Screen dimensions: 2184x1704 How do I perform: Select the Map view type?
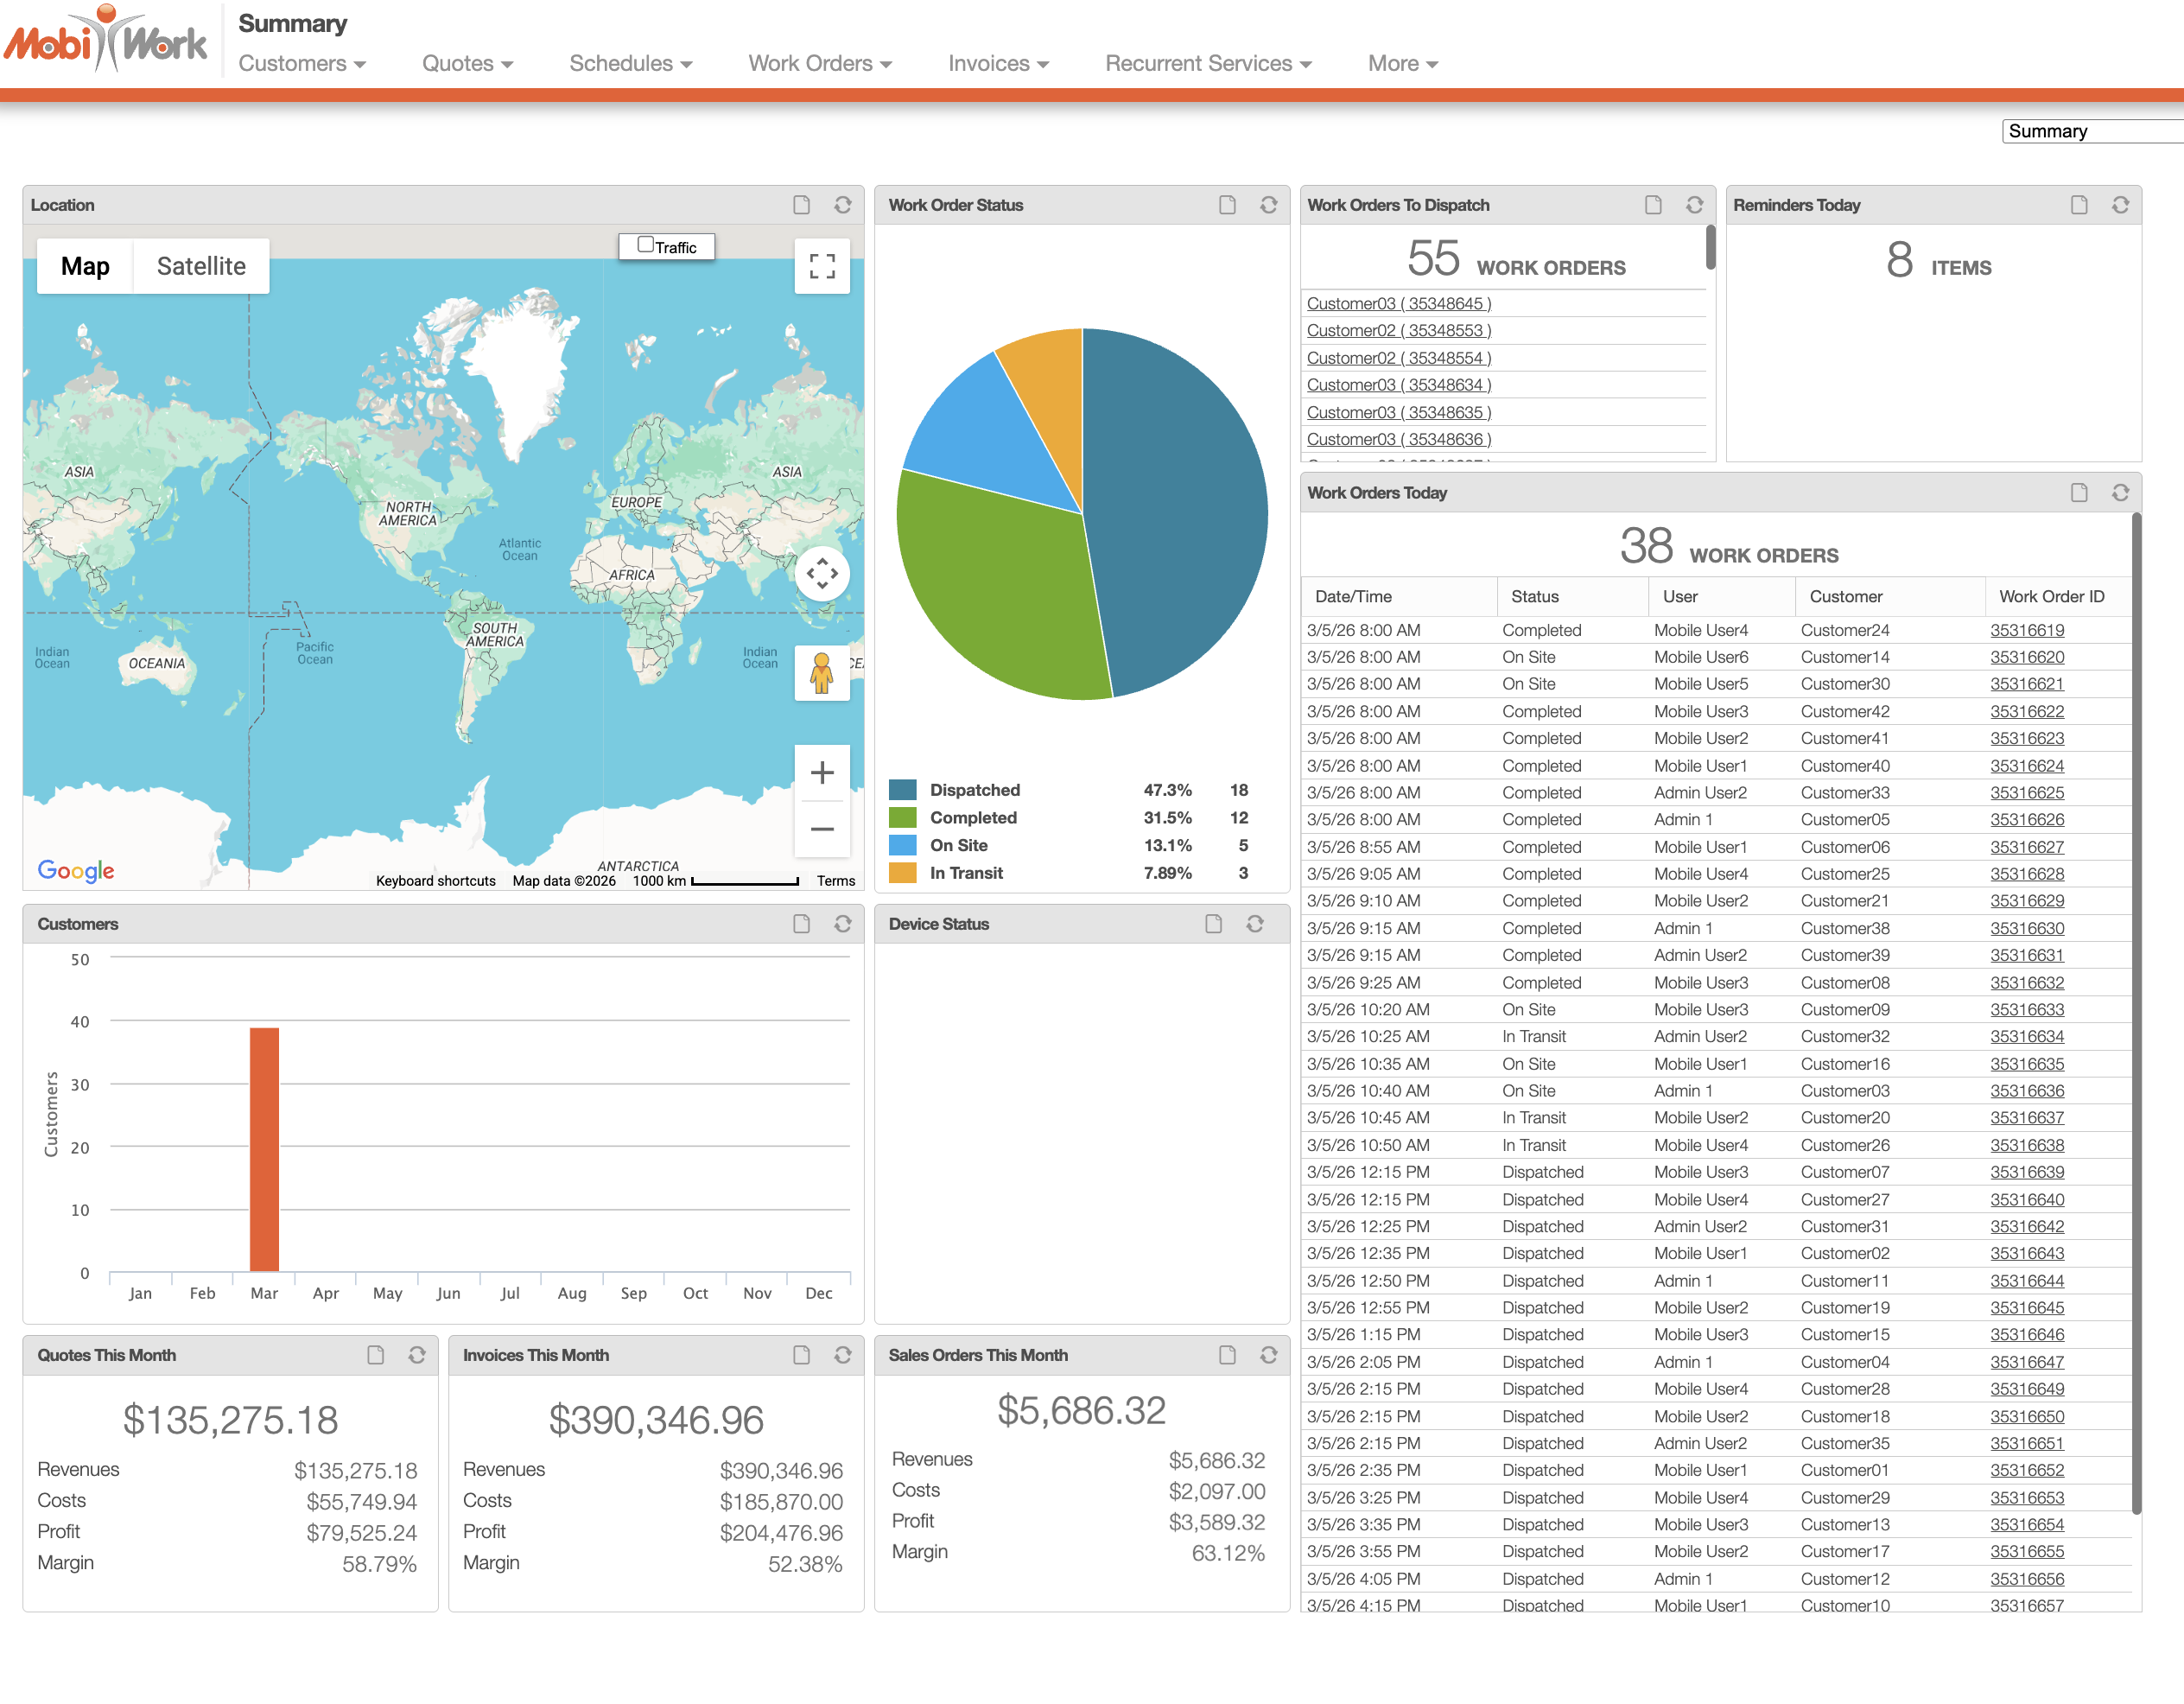click(85, 266)
